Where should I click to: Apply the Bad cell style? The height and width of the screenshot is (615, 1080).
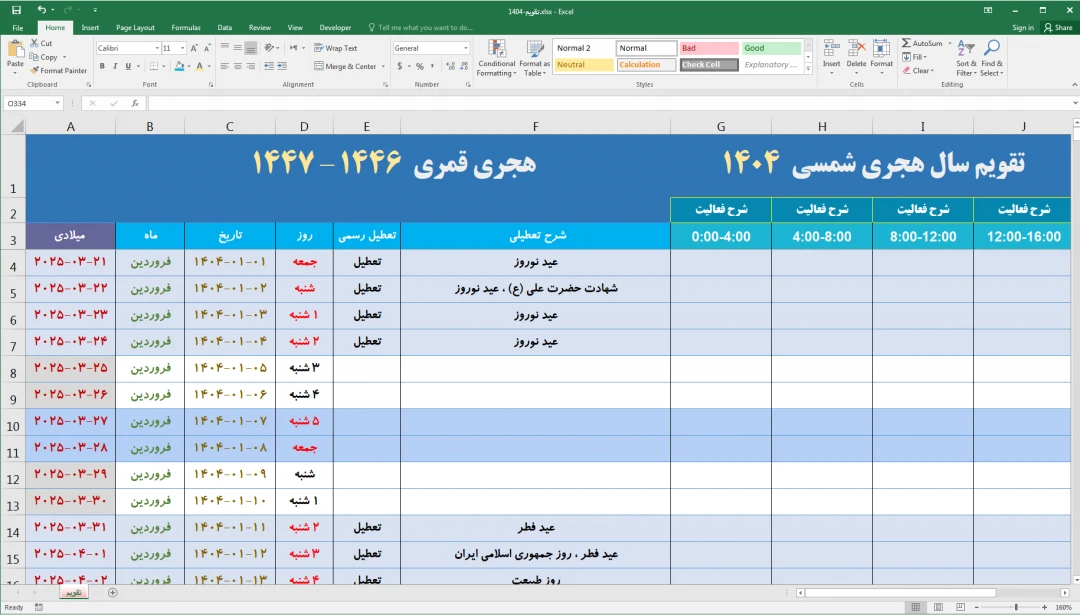pyautogui.click(x=708, y=48)
